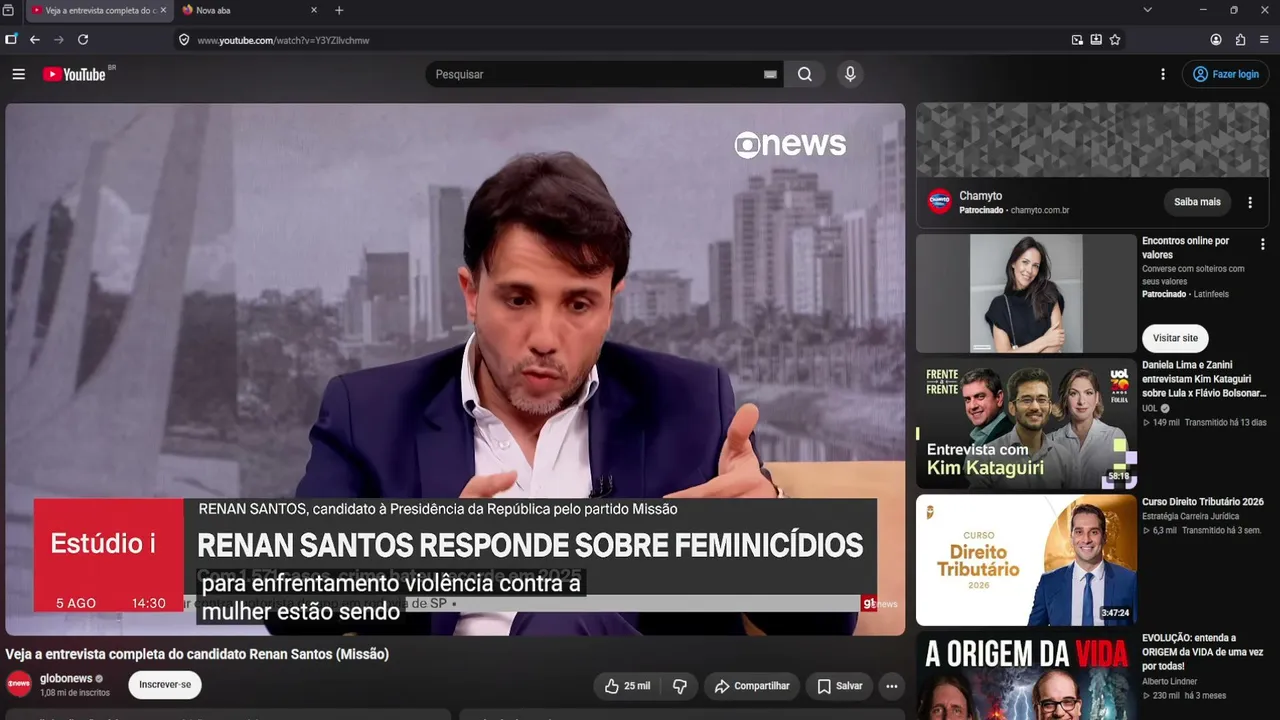Click the Fazer login button

click(x=1226, y=74)
